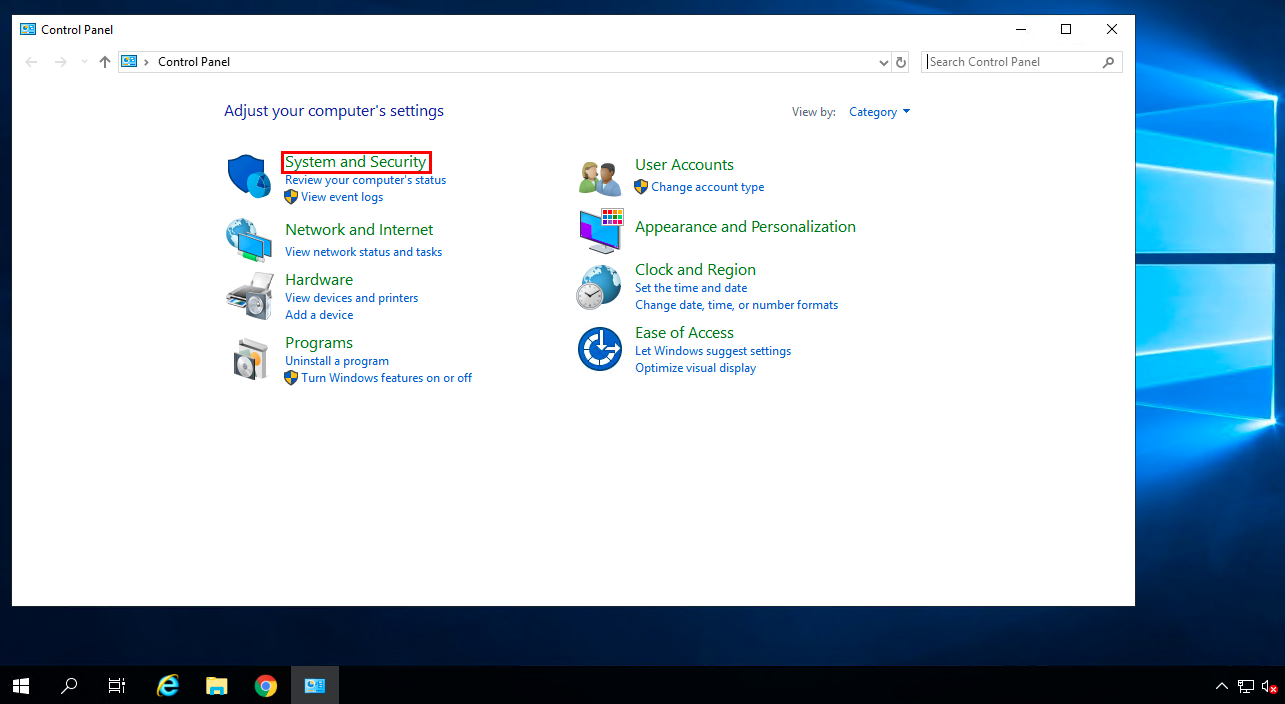
Task: Maximize the Control Panel window
Action: (x=1066, y=29)
